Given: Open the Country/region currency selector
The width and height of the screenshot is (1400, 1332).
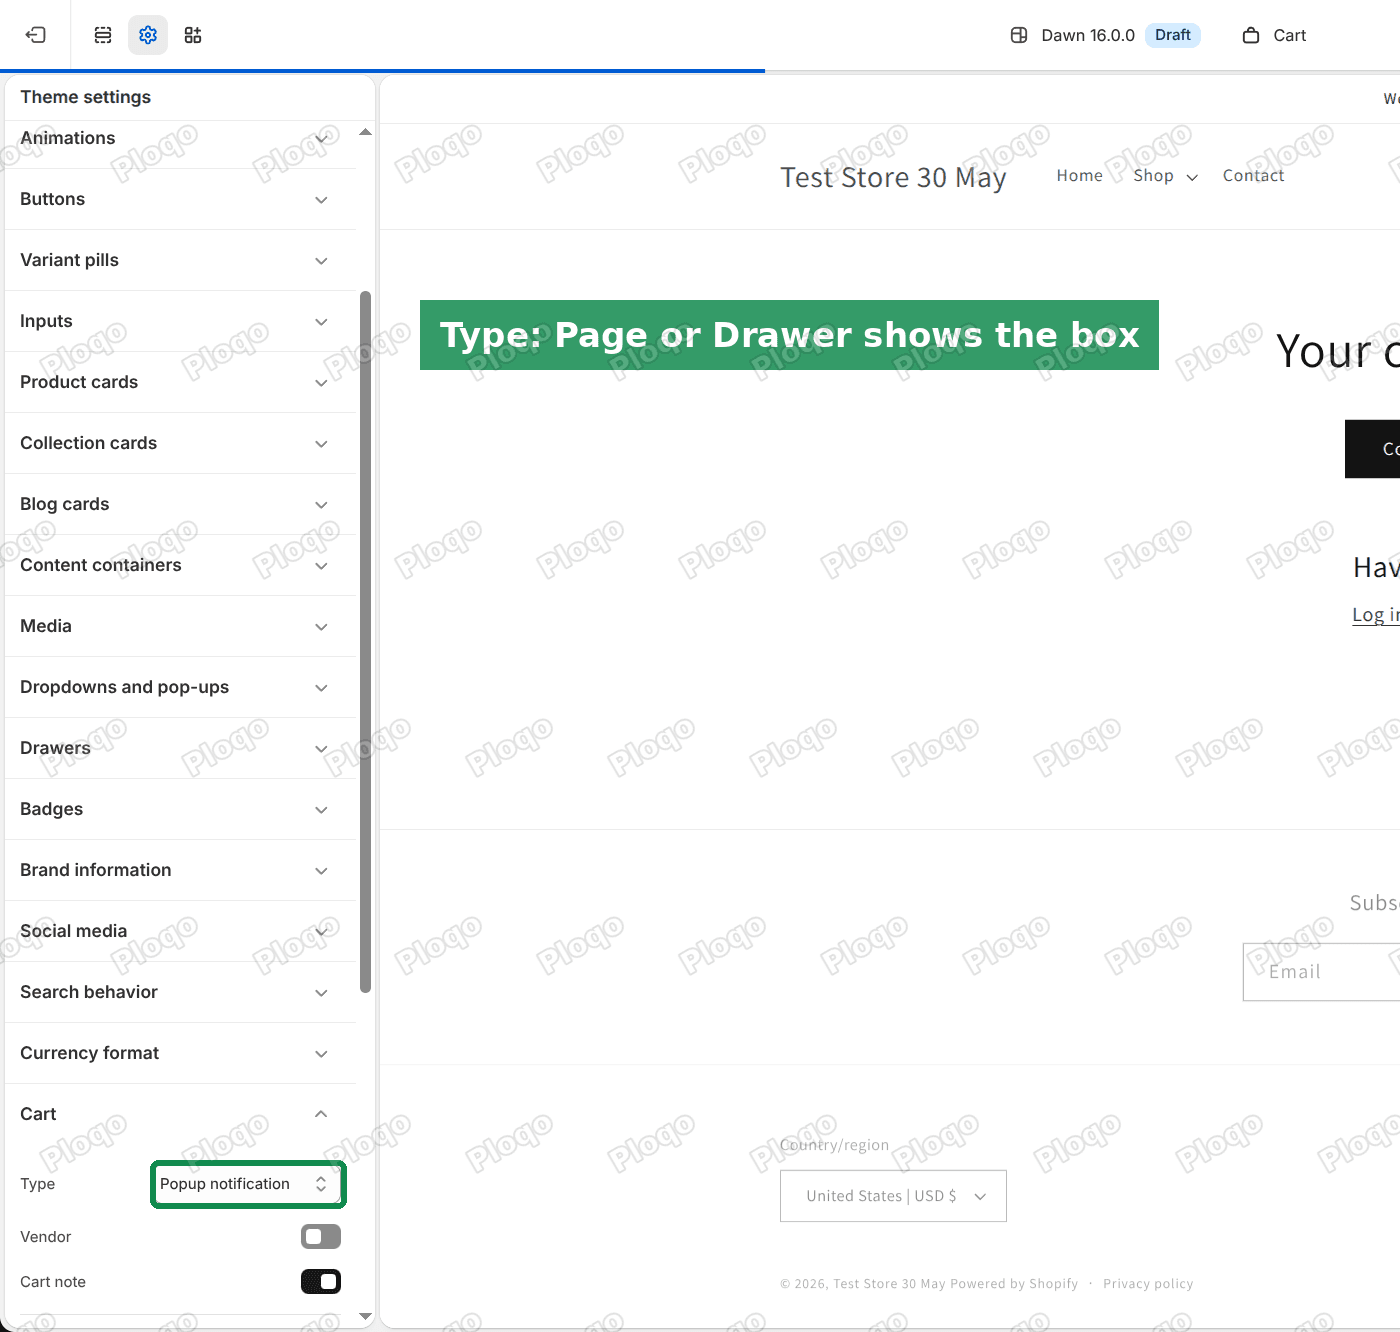Looking at the screenshot, I should coord(893,1196).
